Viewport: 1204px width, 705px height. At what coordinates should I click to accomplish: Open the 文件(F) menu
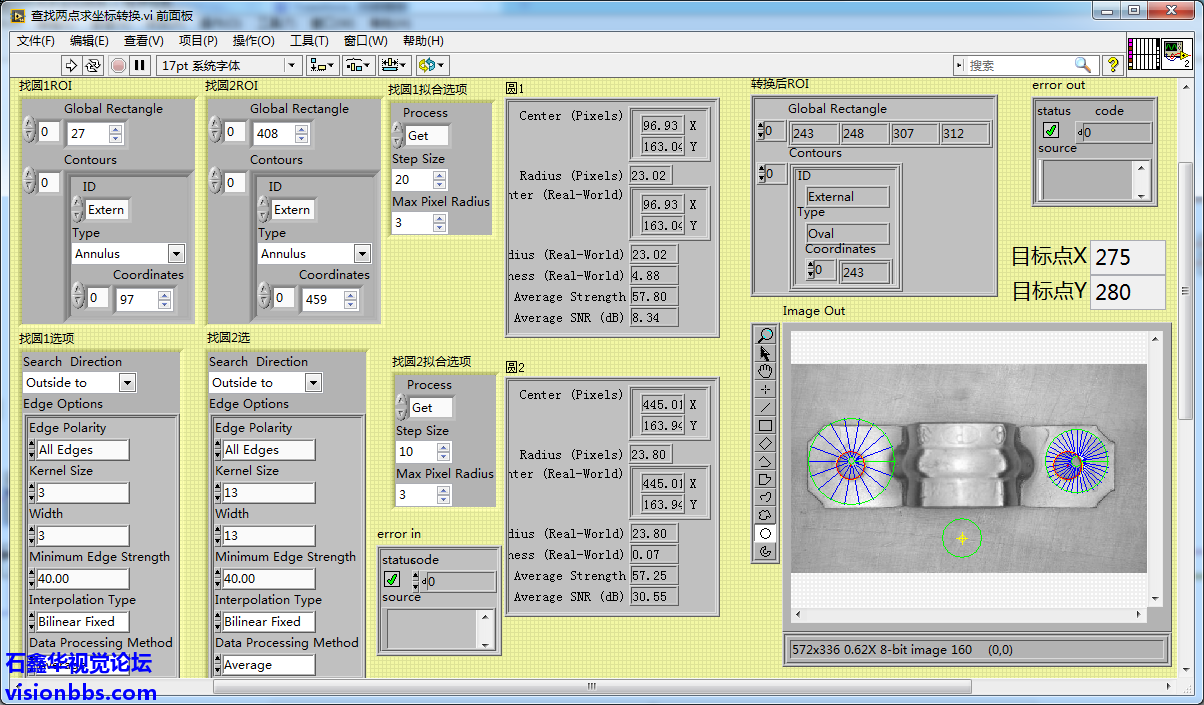click(x=36, y=41)
